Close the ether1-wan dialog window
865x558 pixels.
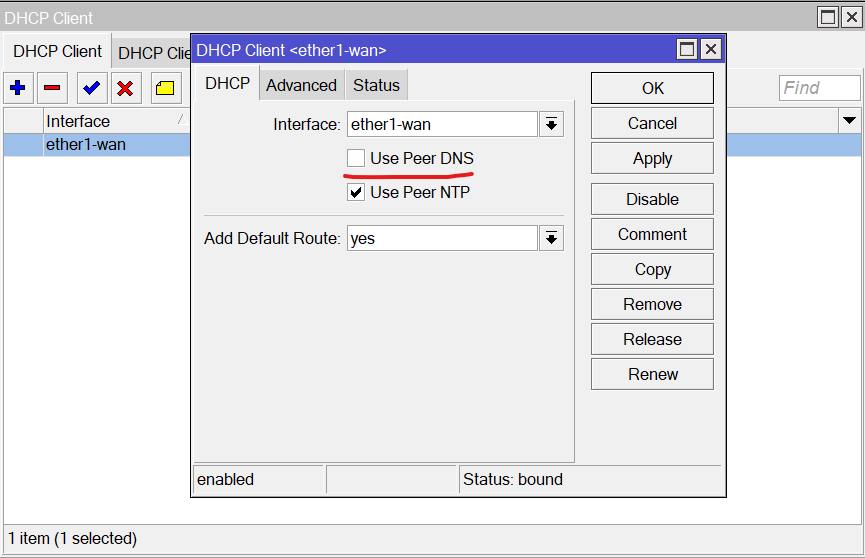click(711, 50)
